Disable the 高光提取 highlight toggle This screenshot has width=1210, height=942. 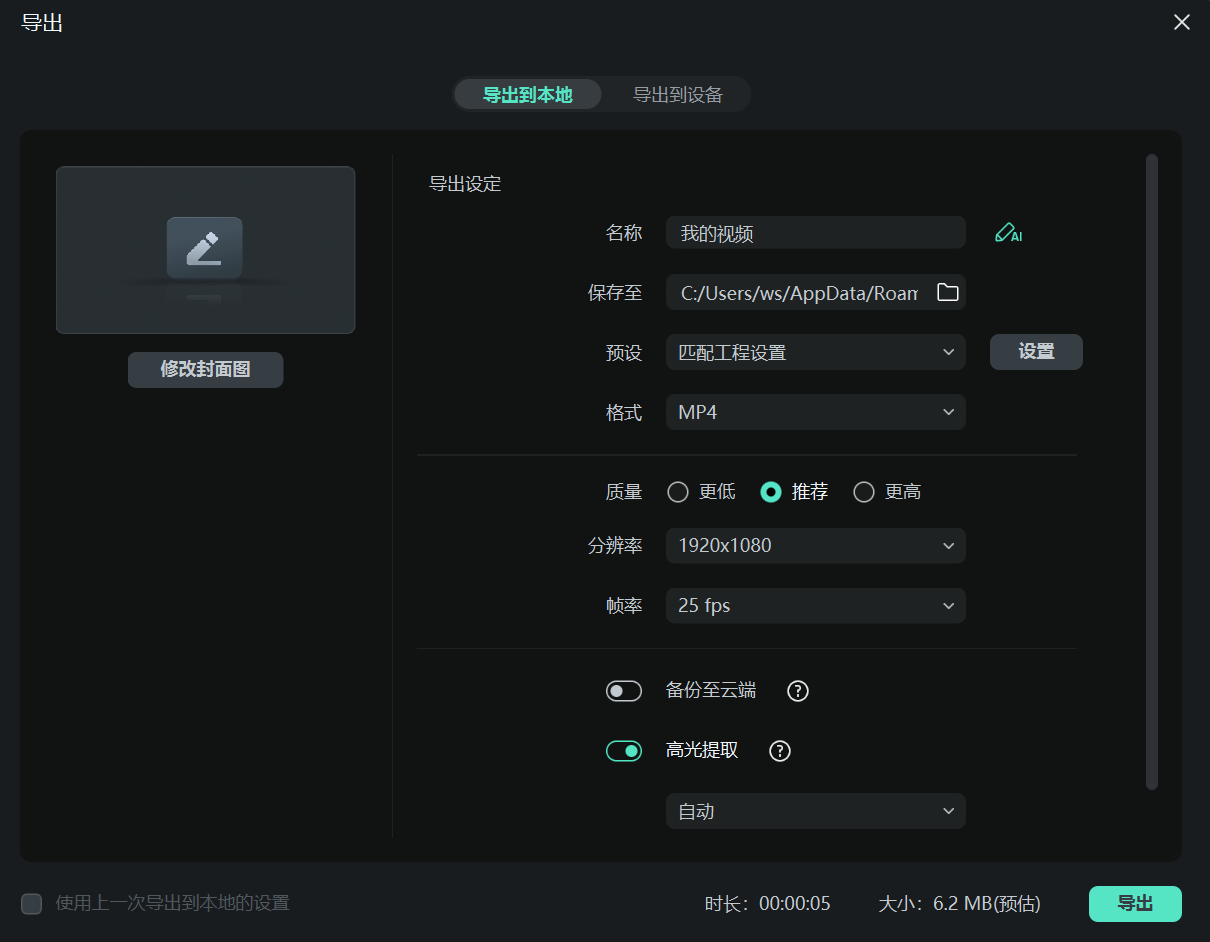pyautogui.click(x=624, y=751)
